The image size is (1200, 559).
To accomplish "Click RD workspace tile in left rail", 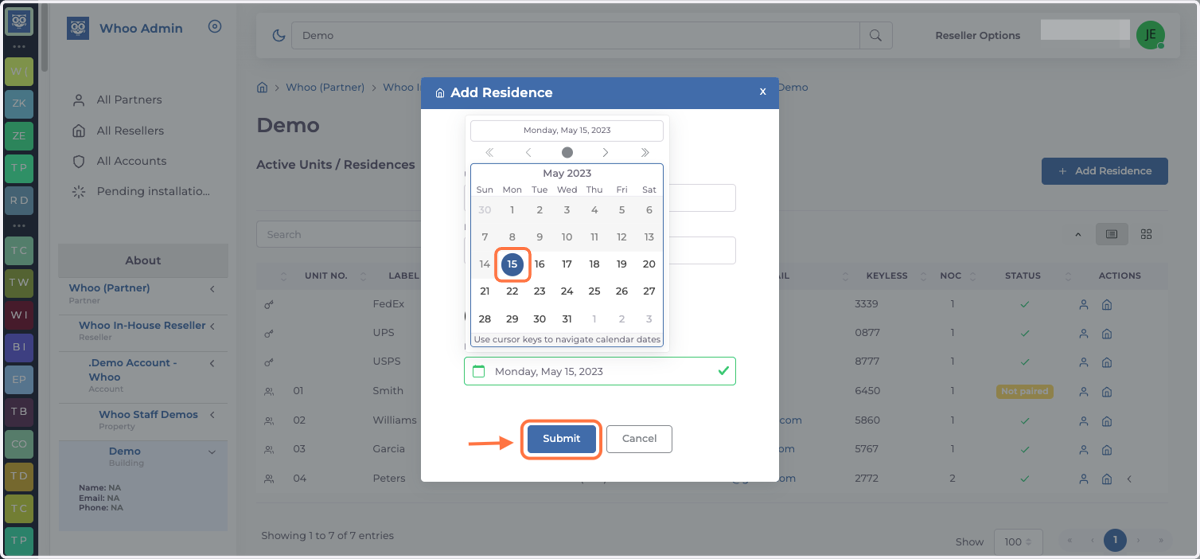I will [x=19, y=202].
